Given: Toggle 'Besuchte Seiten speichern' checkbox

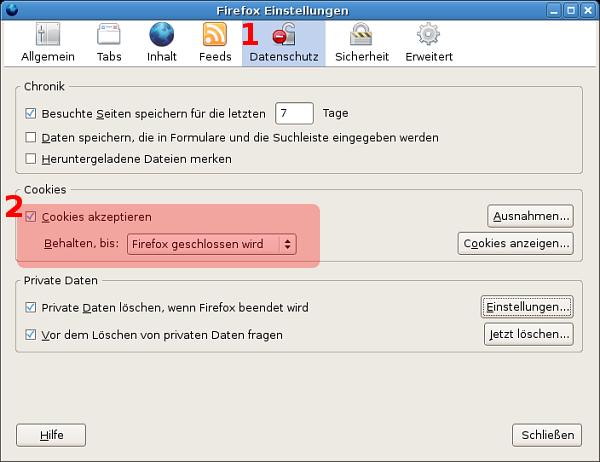Looking at the screenshot, I should tap(31, 114).
